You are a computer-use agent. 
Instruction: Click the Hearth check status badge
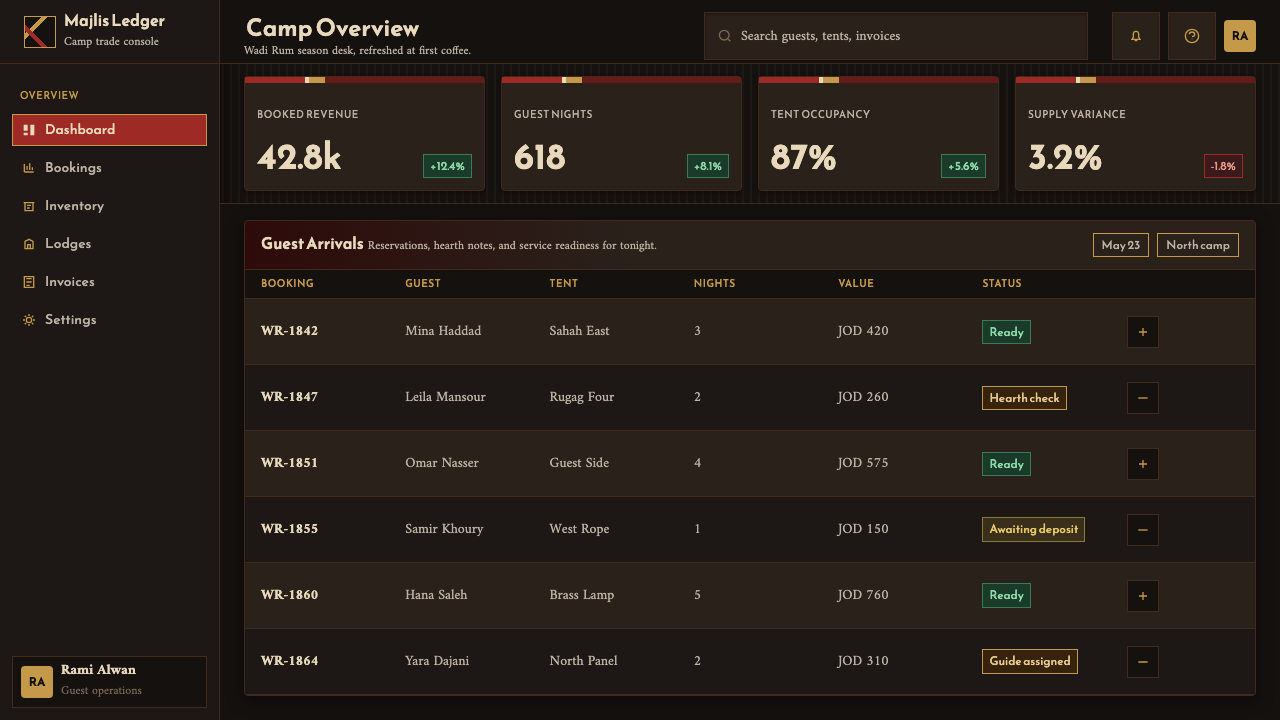click(1024, 398)
